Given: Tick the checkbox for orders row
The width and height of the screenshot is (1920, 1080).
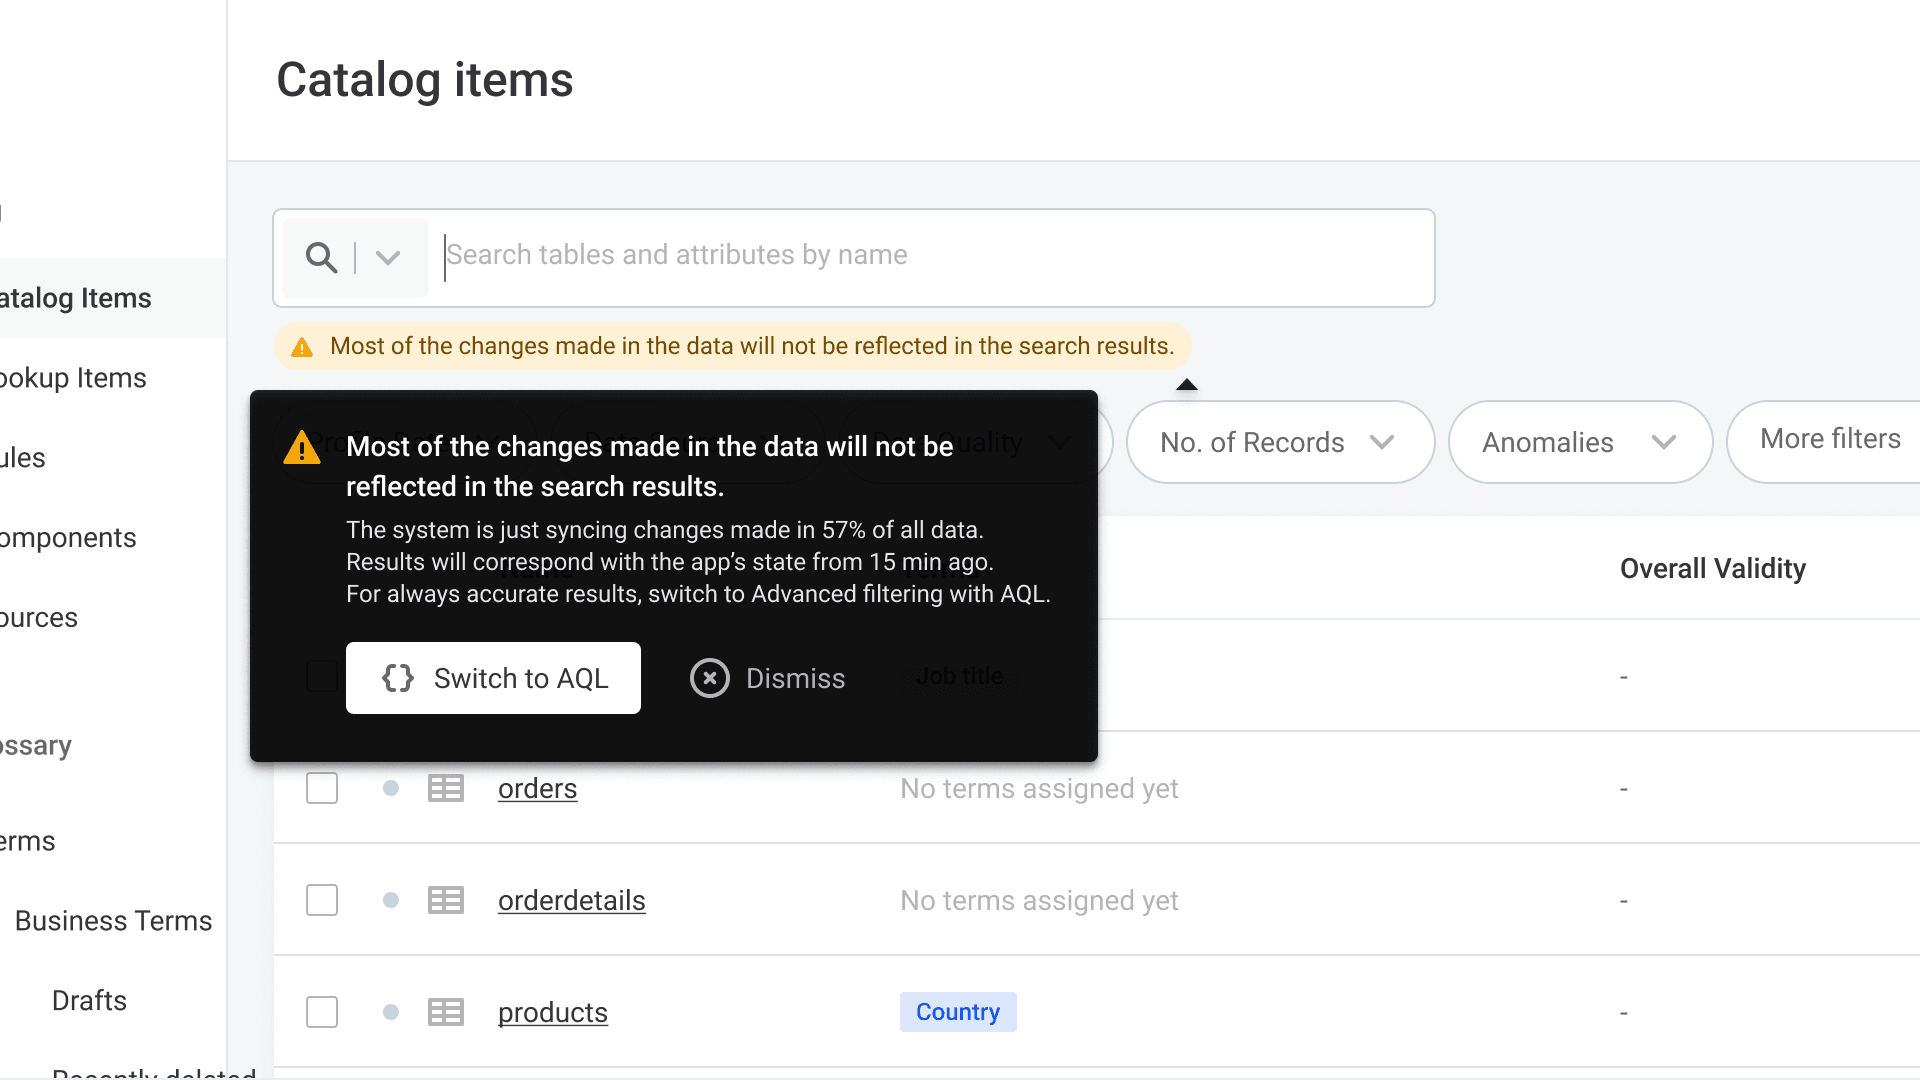Looking at the screenshot, I should point(322,789).
